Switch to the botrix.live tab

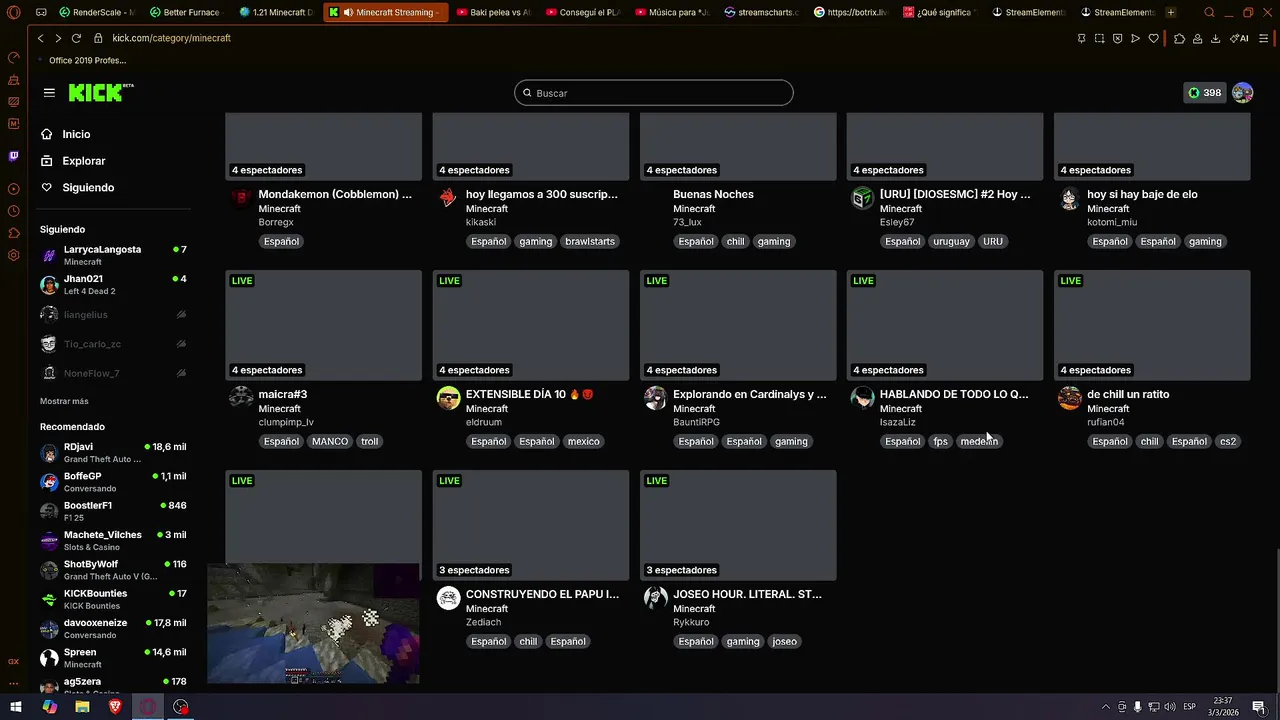pyautogui.click(x=851, y=12)
